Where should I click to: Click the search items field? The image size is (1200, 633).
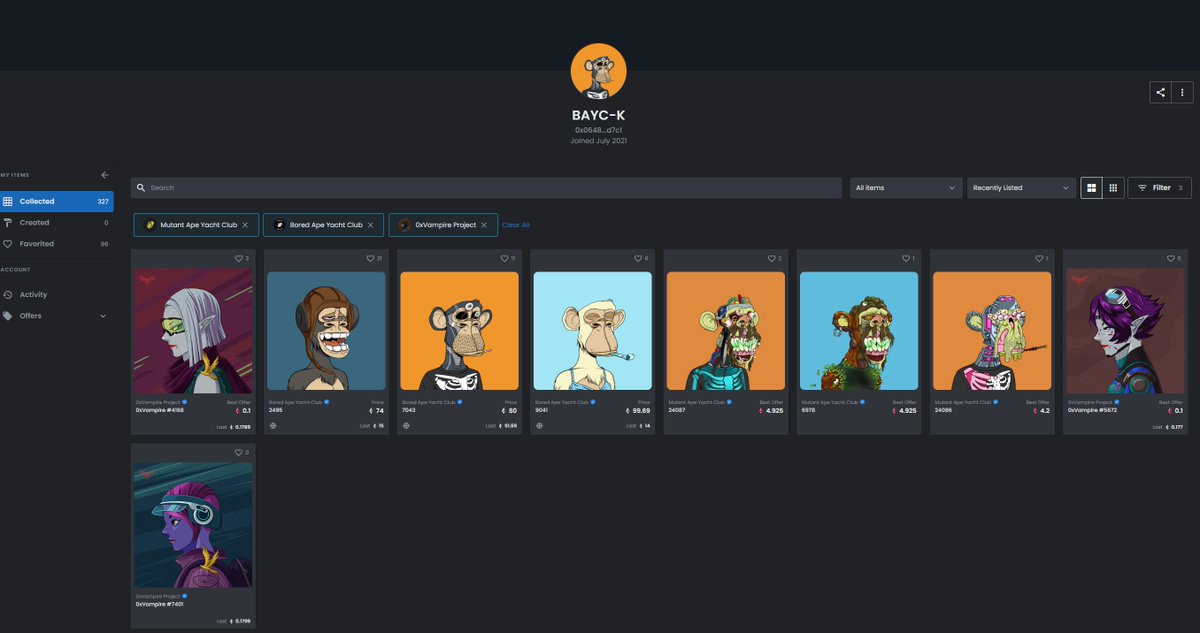[x=486, y=188]
